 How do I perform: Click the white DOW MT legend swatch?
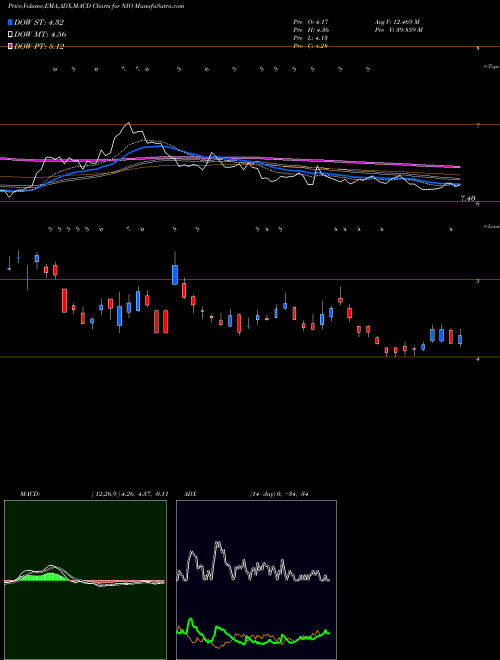pos(10,35)
